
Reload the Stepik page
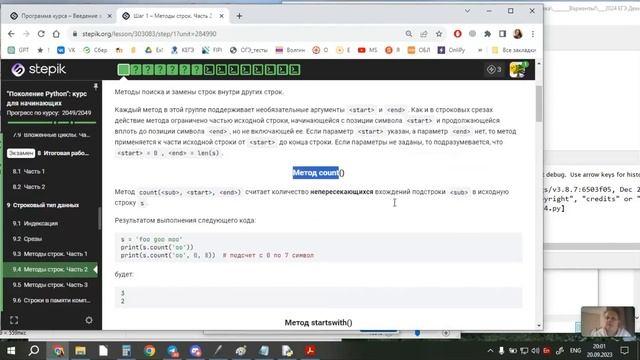[41, 34]
